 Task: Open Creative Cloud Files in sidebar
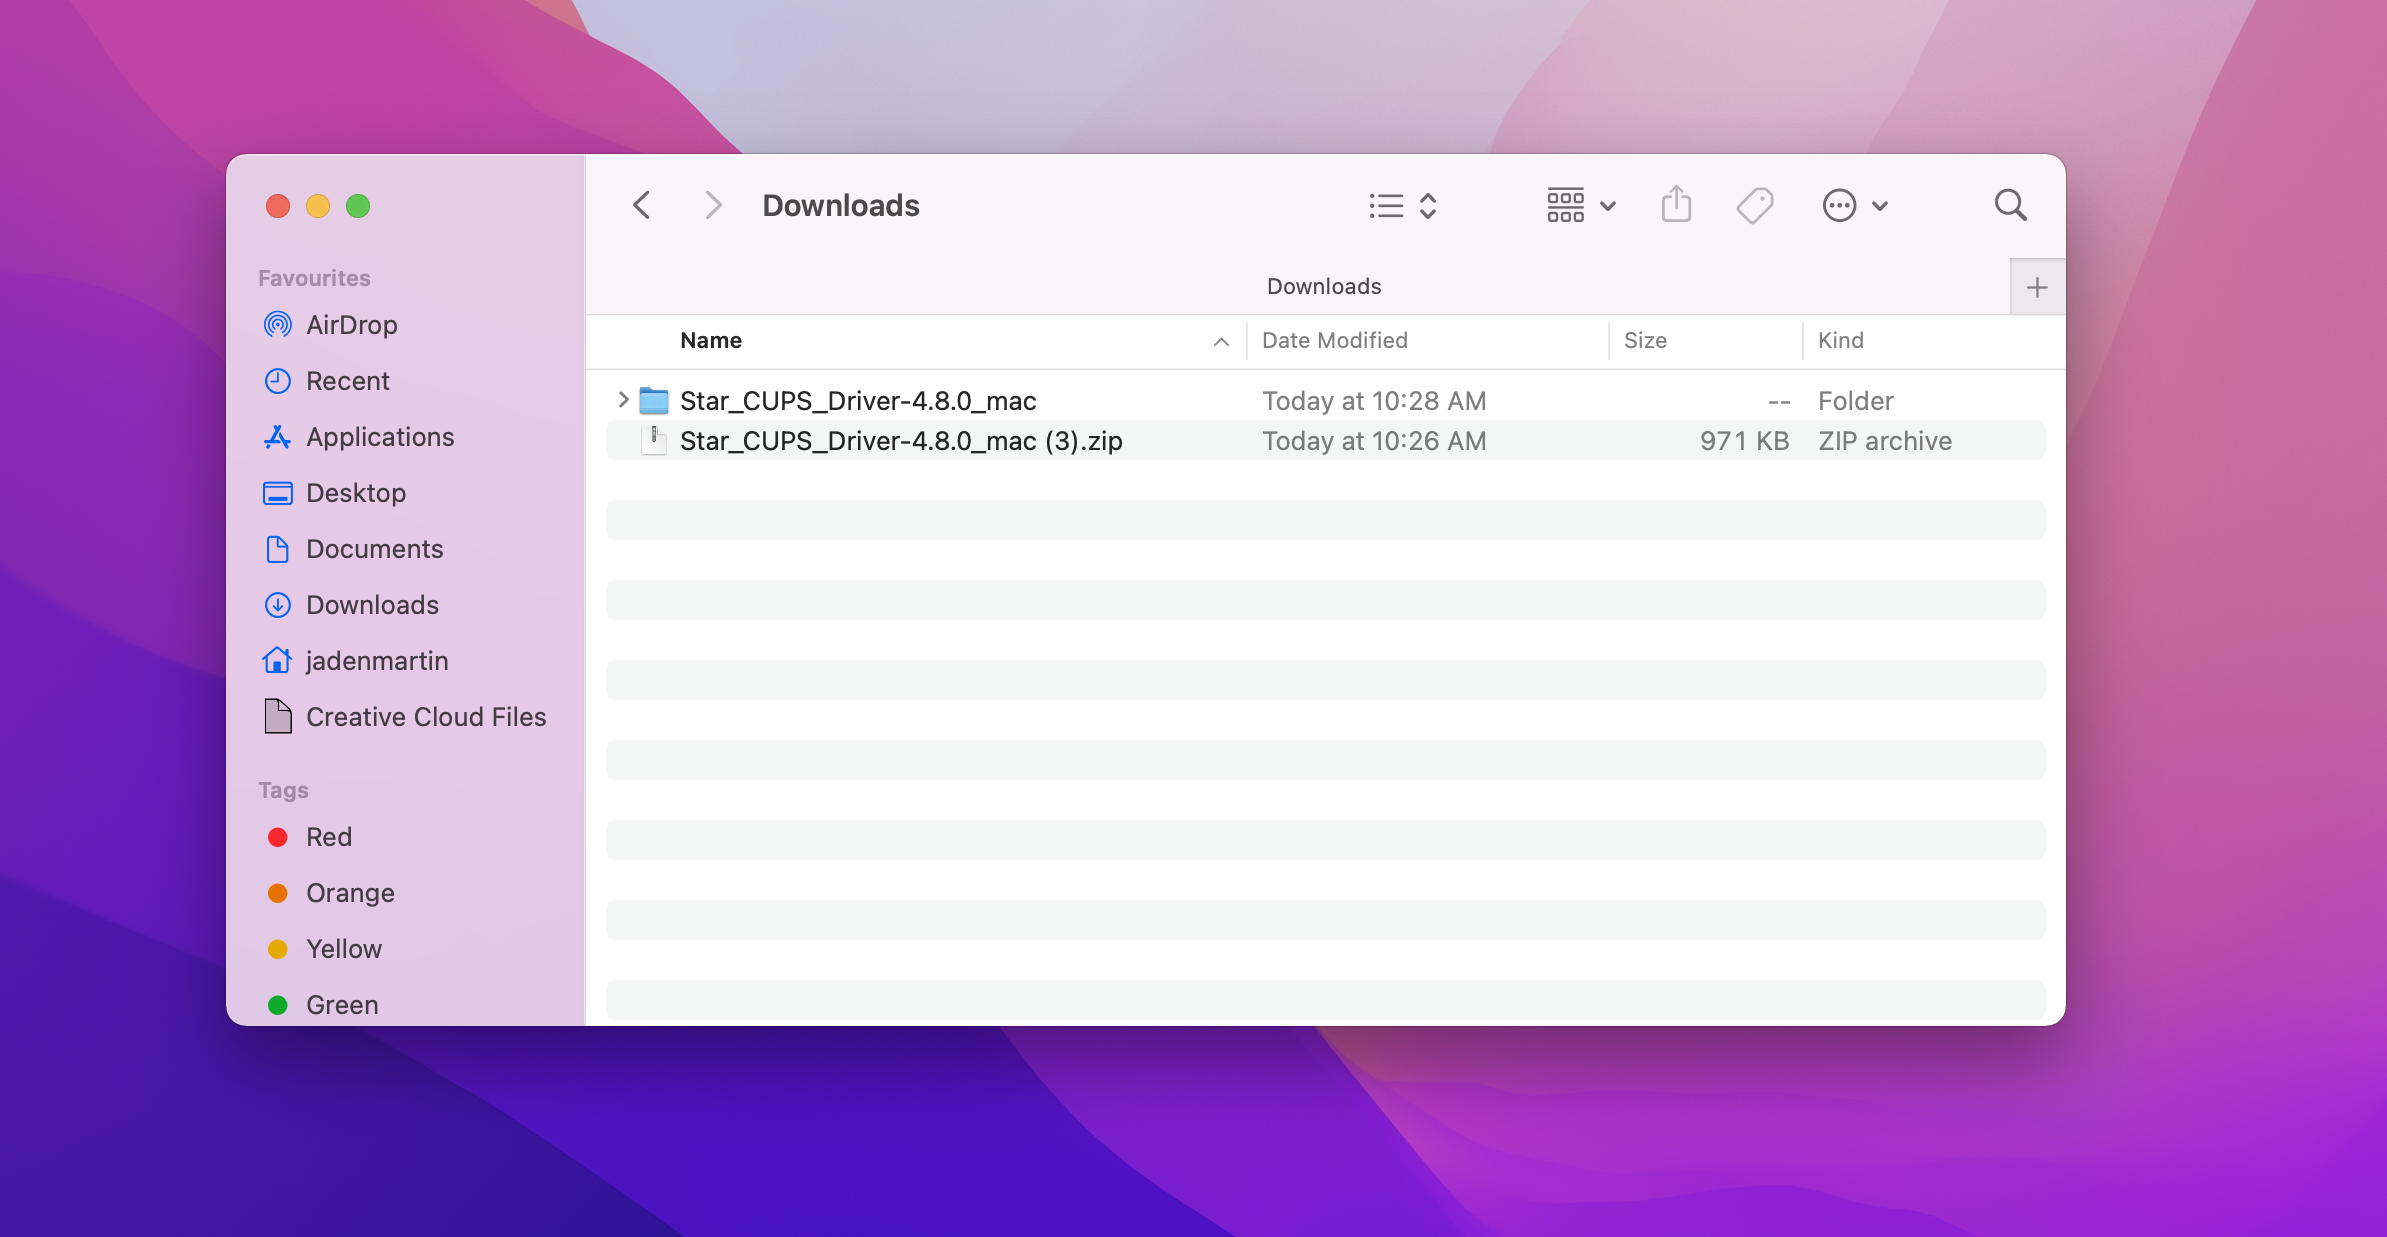425,717
